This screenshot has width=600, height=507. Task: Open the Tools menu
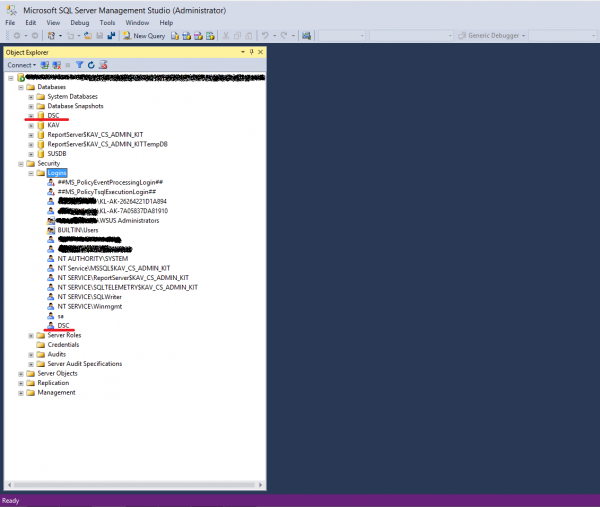(107, 22)
